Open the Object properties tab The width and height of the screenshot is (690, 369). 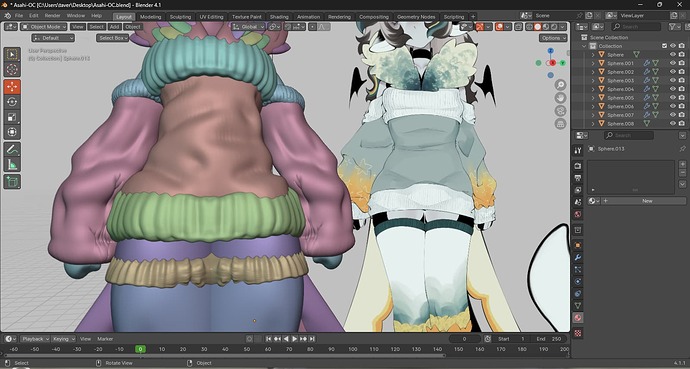coord(578,245)
